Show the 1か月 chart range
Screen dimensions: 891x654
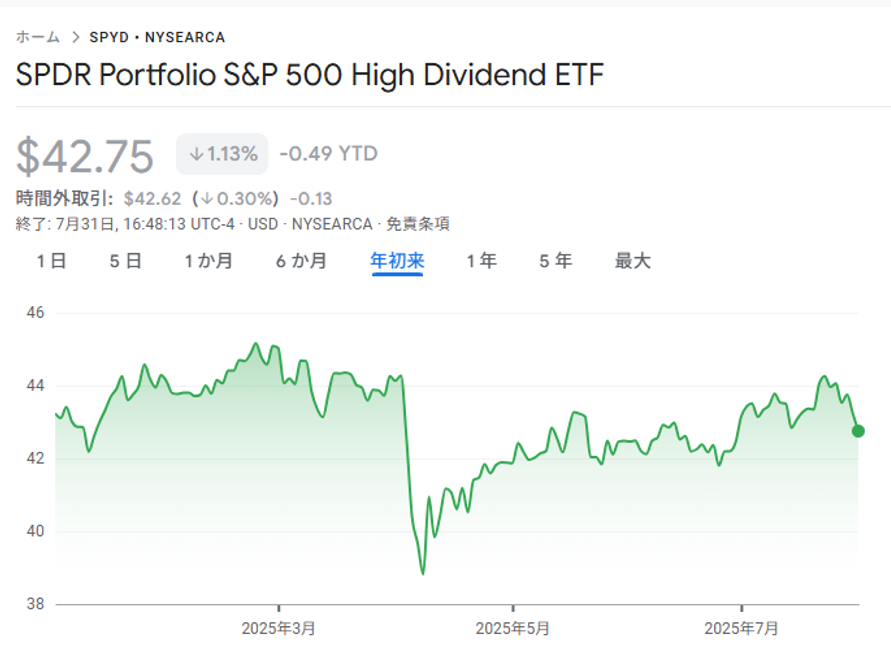click(208, 261)
